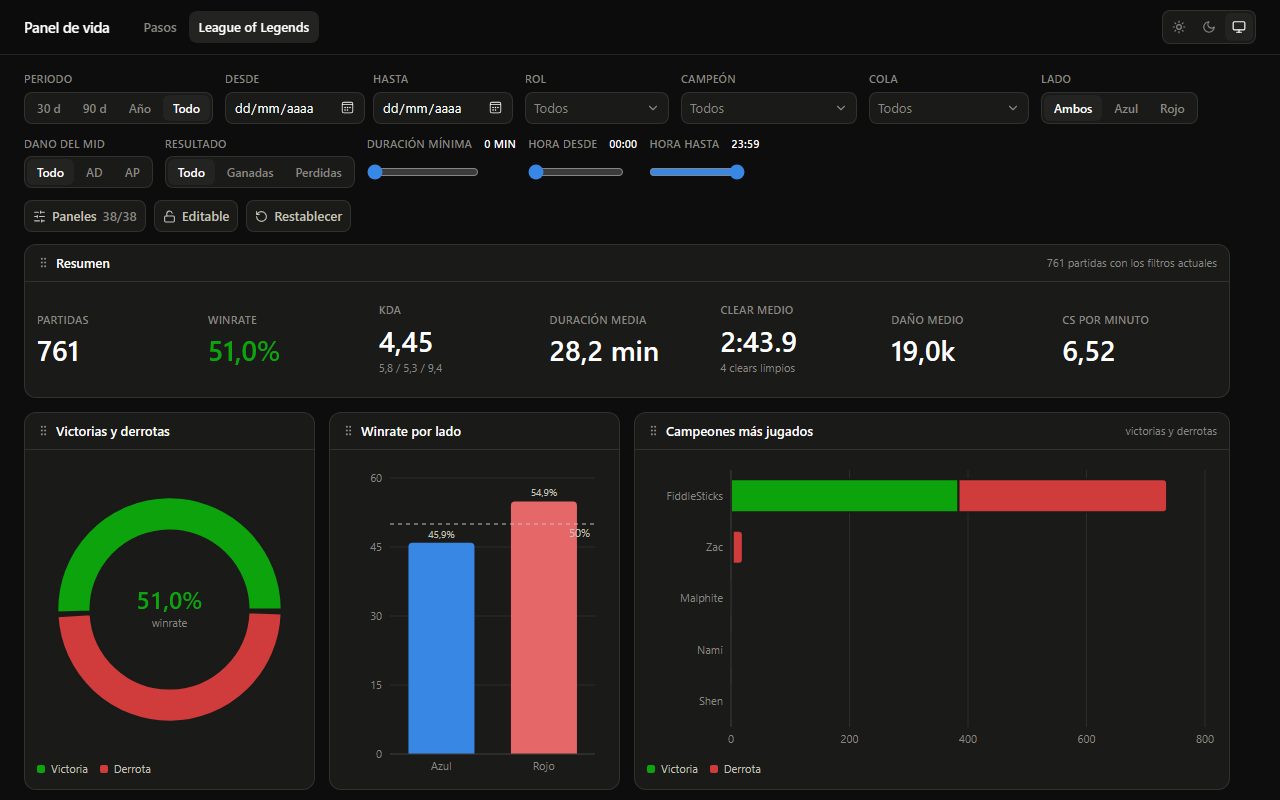Select Ambos side option
Image resolution: width=1280 pixels, height=800 pixels.
pos(1073,108)
